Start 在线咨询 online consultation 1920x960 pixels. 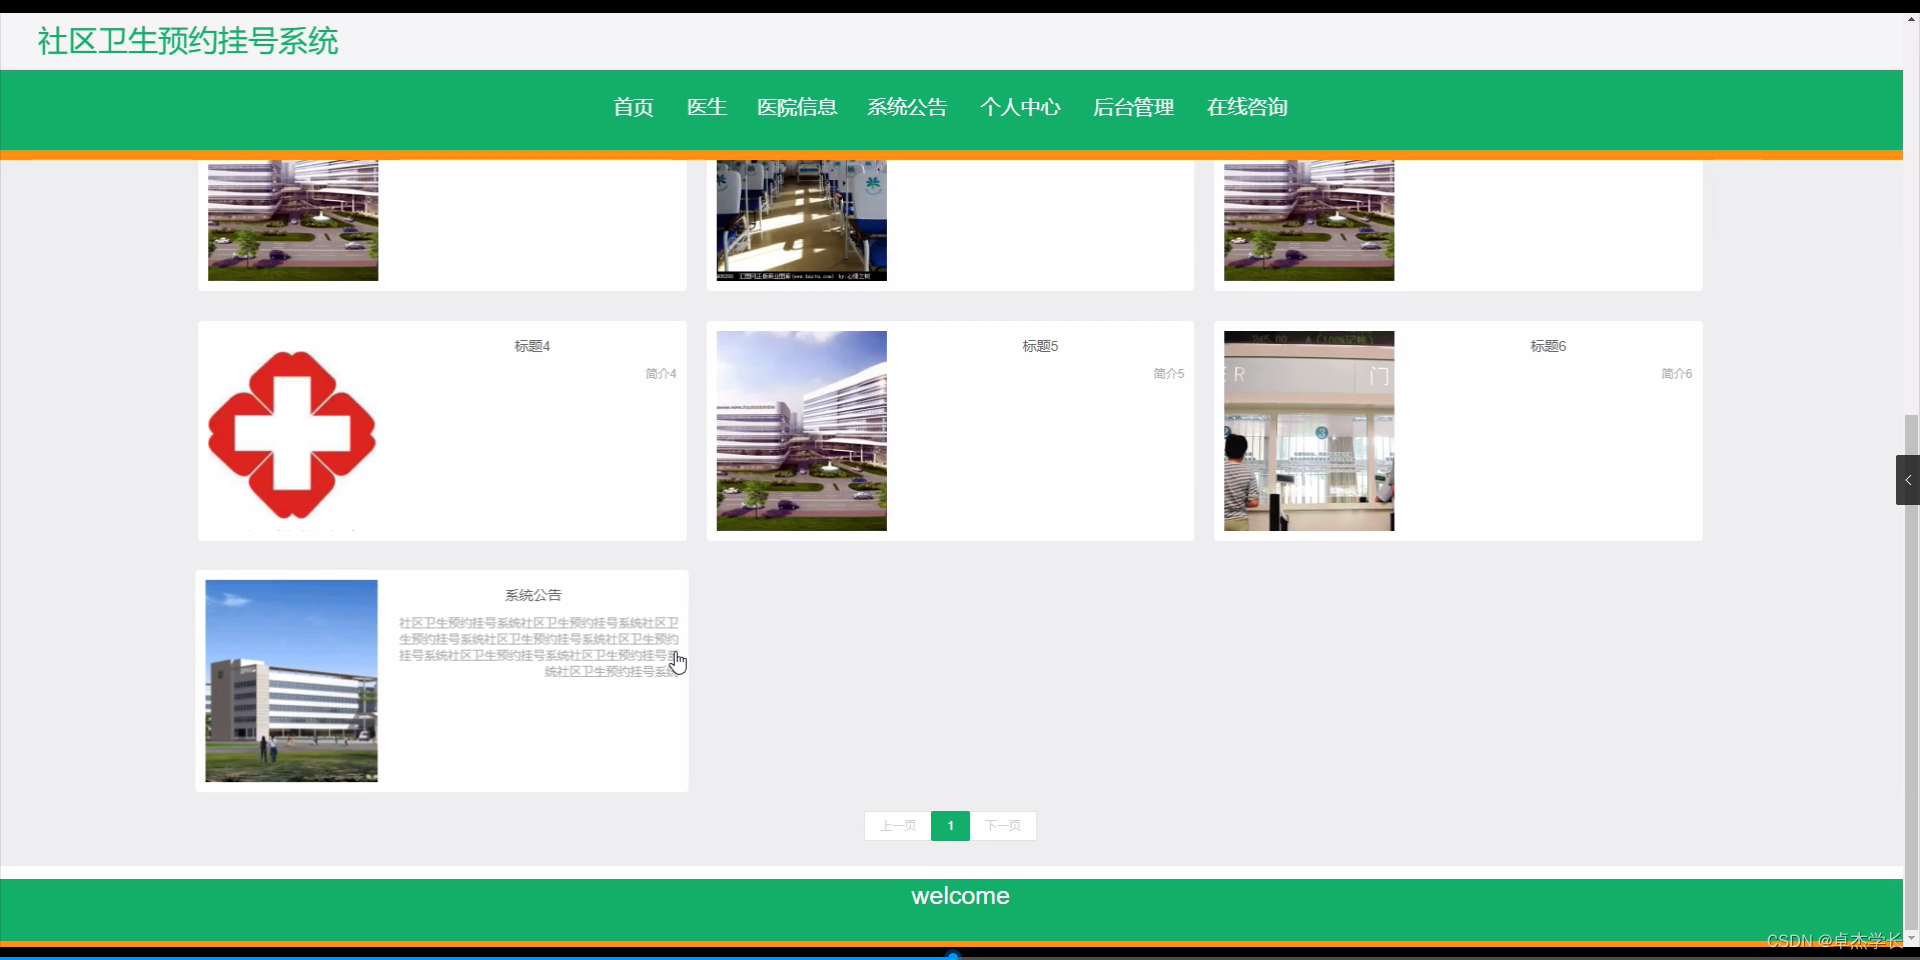tap(1247, 107)
